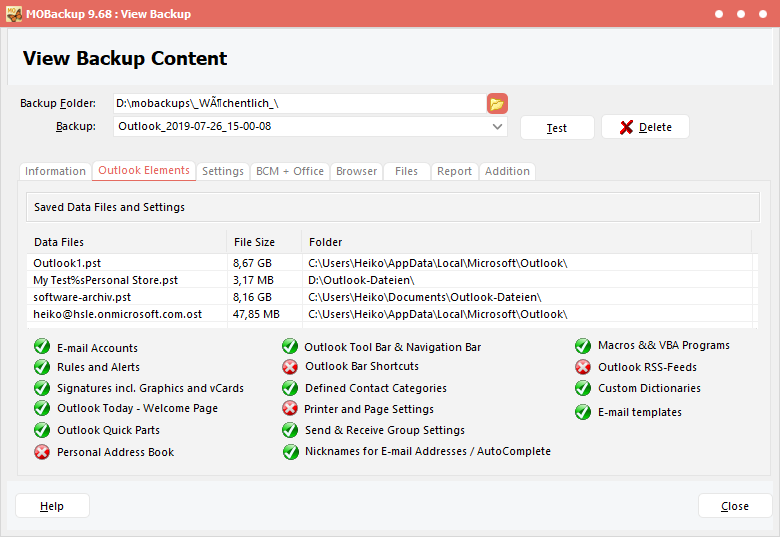Image resolution: width=780 pixels, height=537 pixels.
Task: Open Help from the bottom left button
Action: click(52, 506)
